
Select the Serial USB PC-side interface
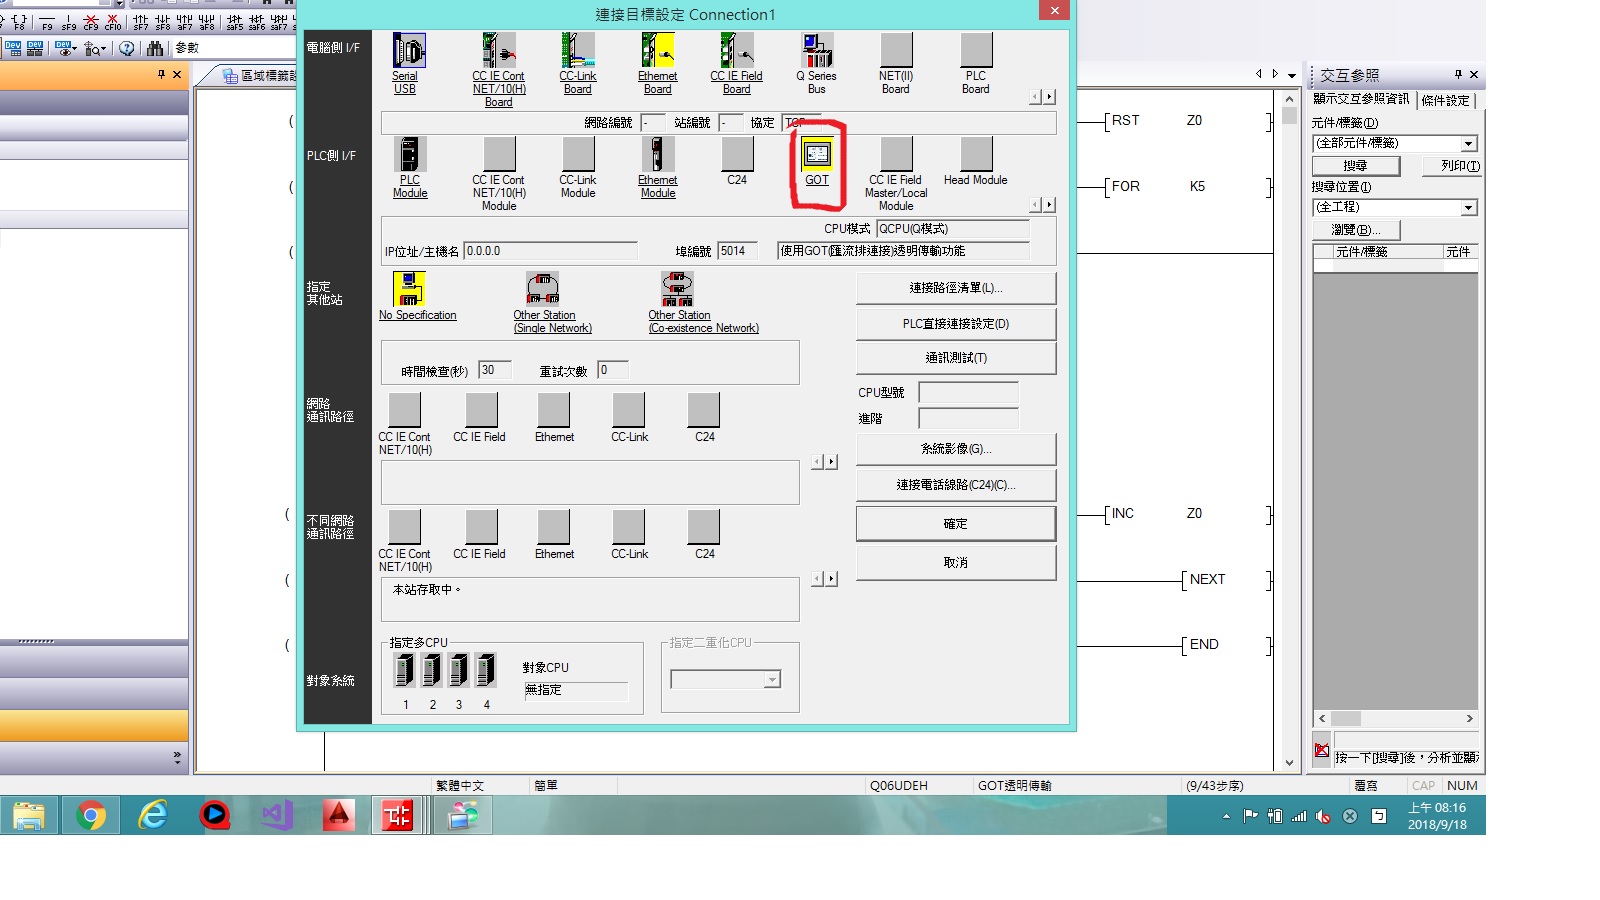(x=408, y=51)
